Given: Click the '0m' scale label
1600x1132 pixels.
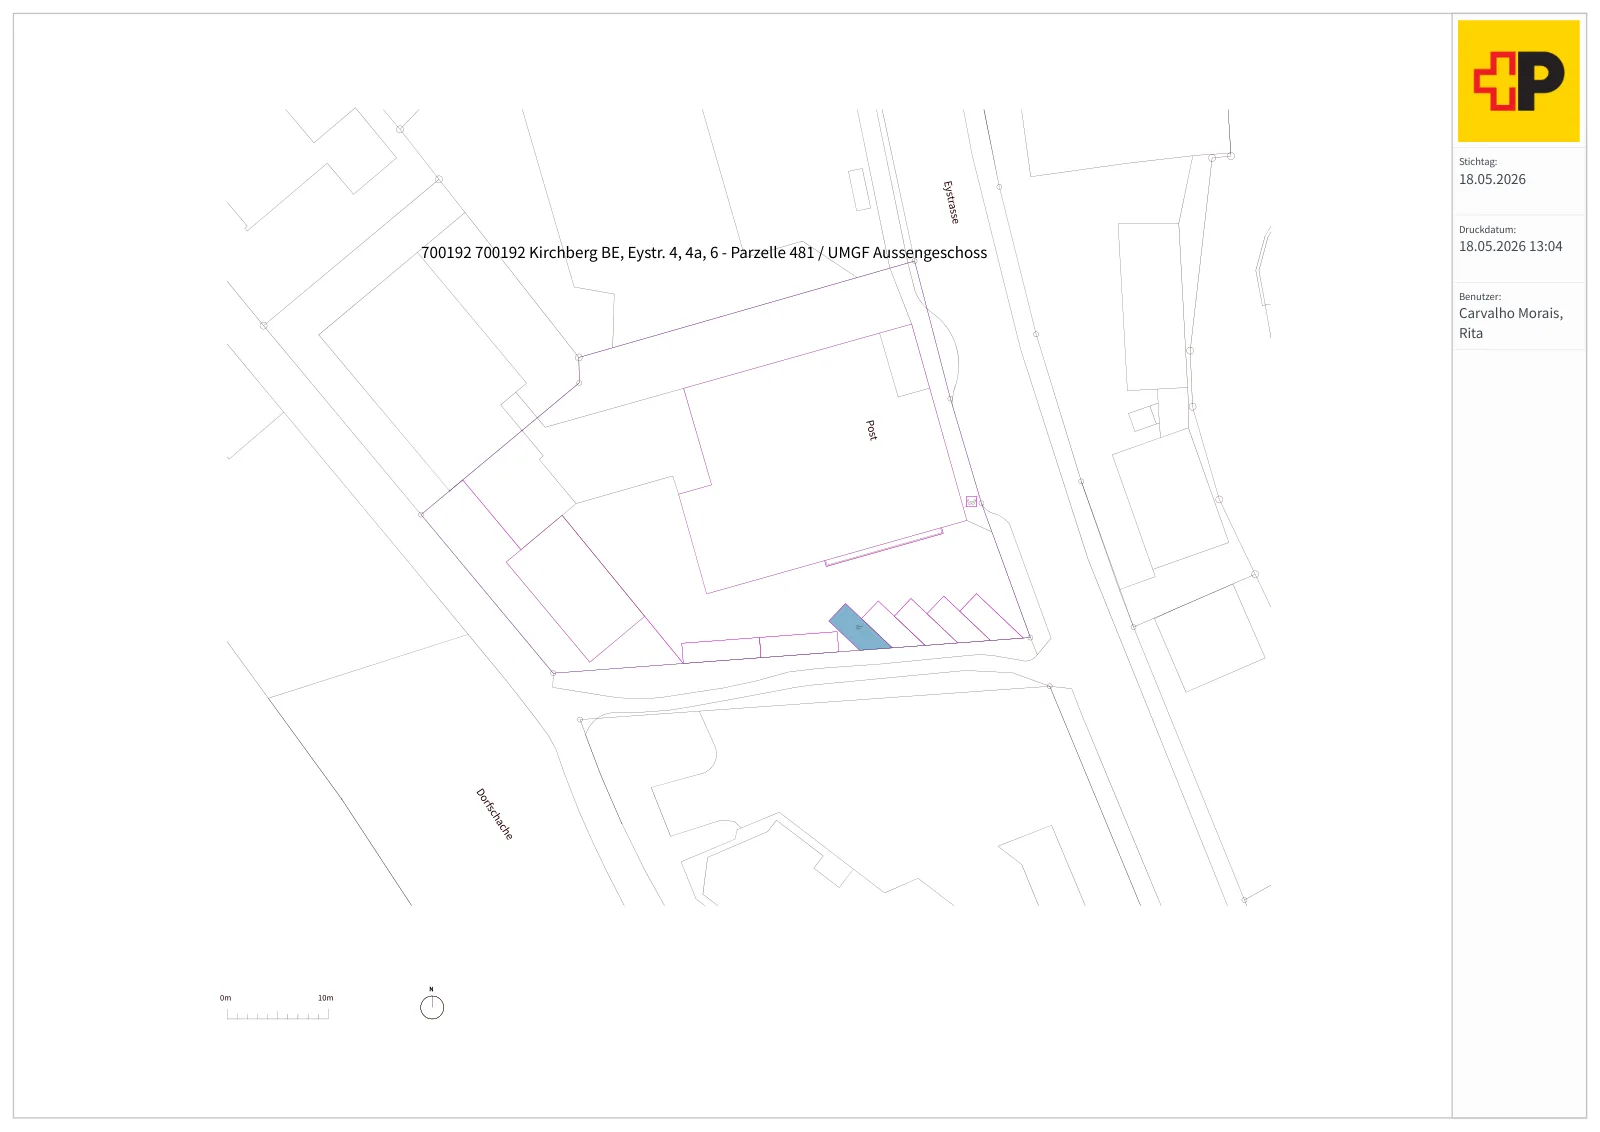Looking at the screenshot, I should click(x=226, y=998).
